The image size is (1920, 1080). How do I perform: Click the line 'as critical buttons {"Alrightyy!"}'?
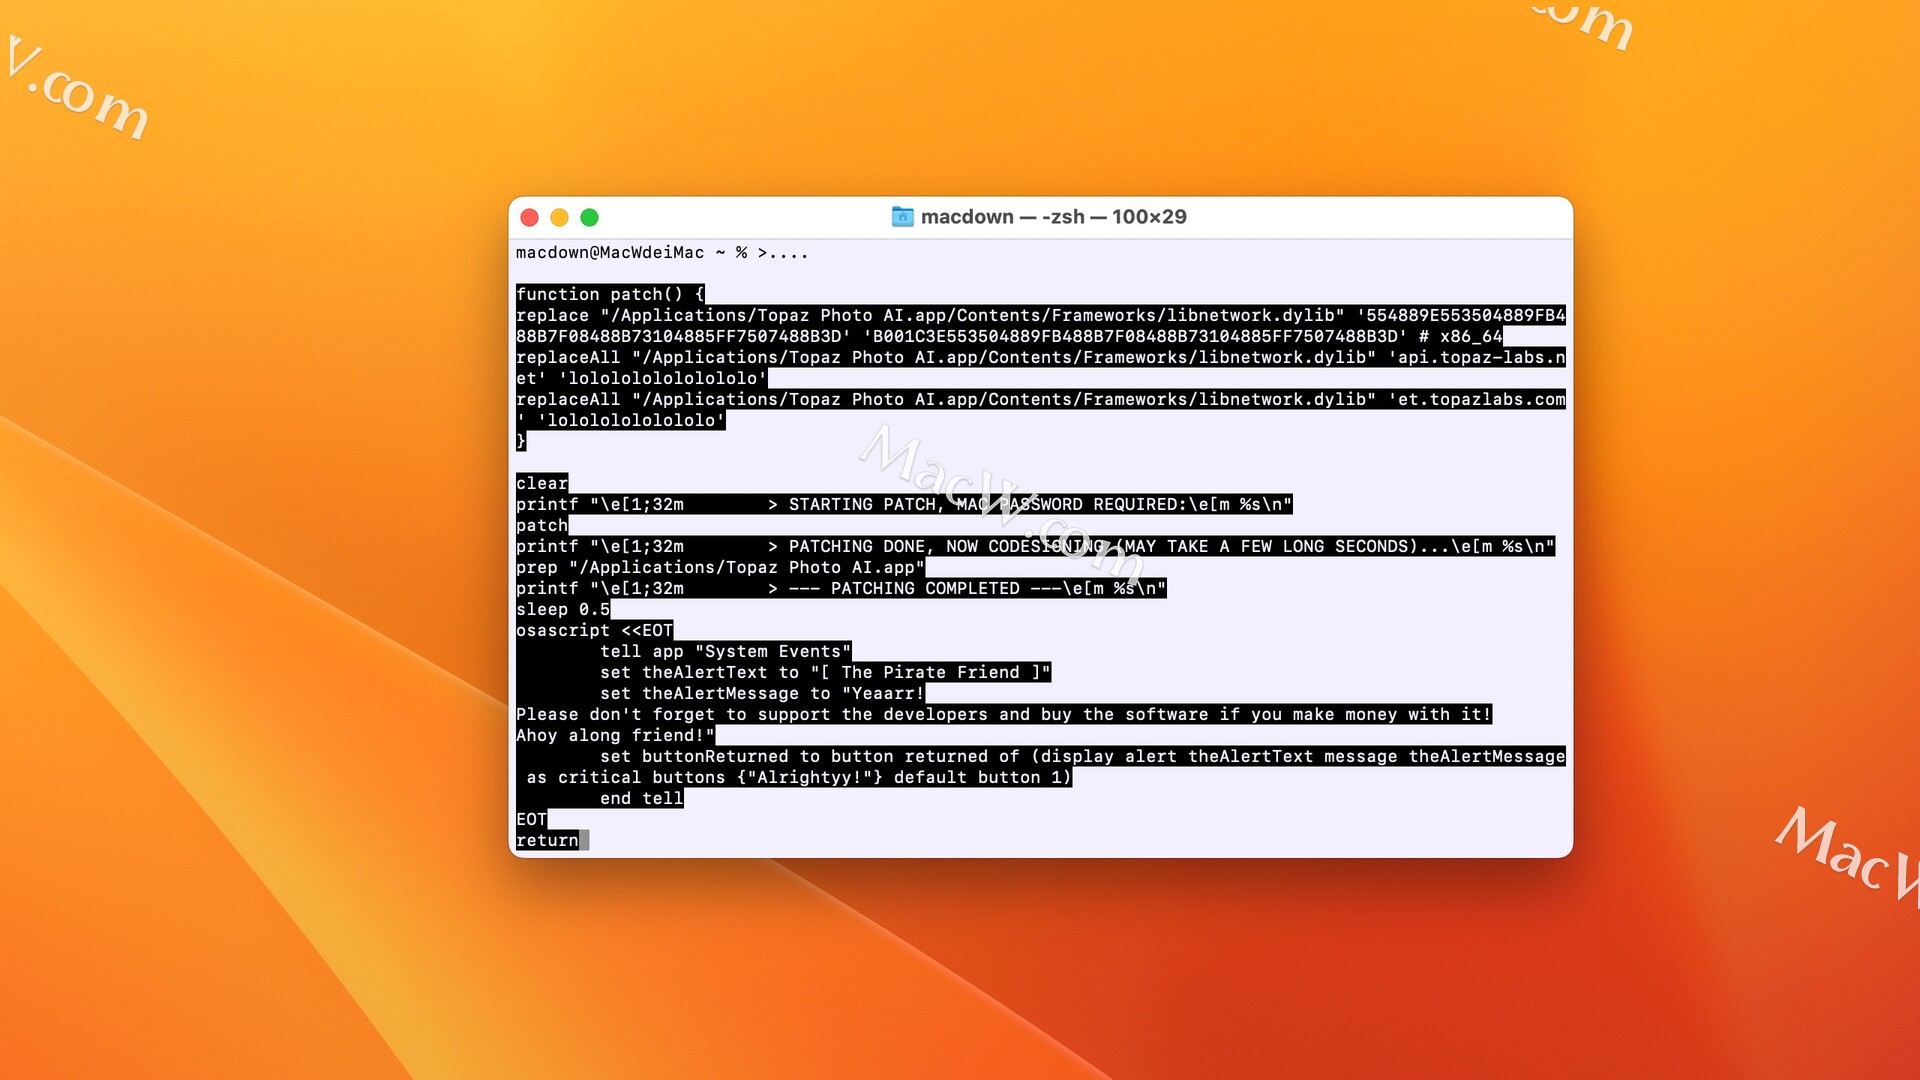[x=799, y=777]
